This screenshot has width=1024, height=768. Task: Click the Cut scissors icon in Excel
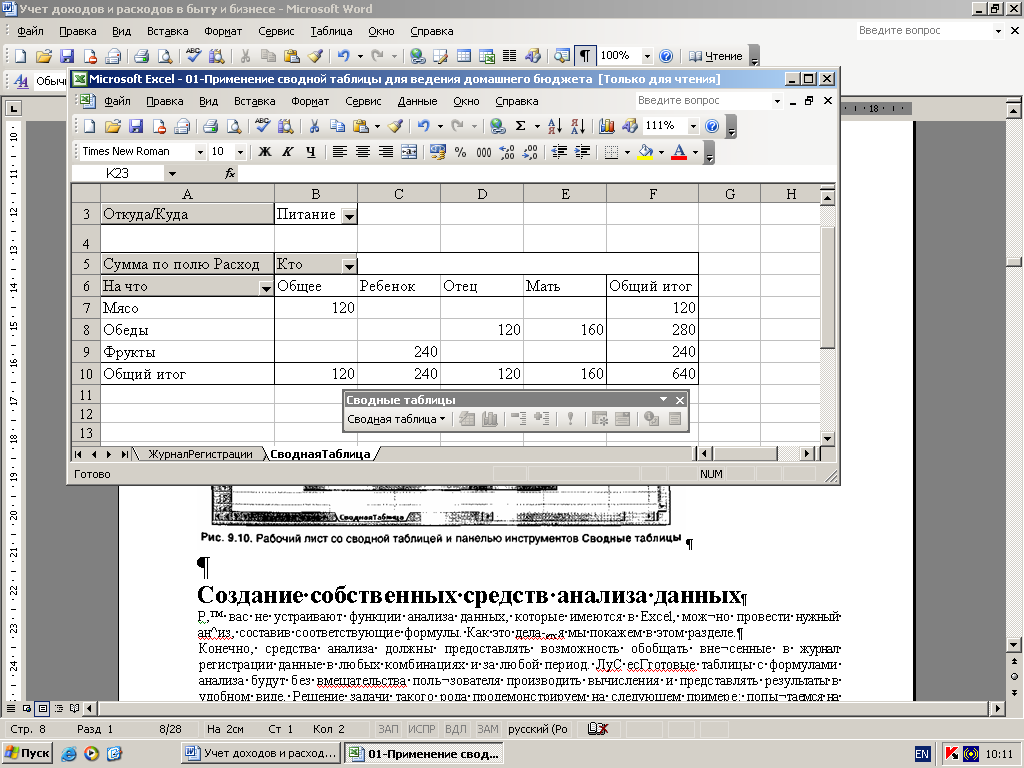click(314, 126)
